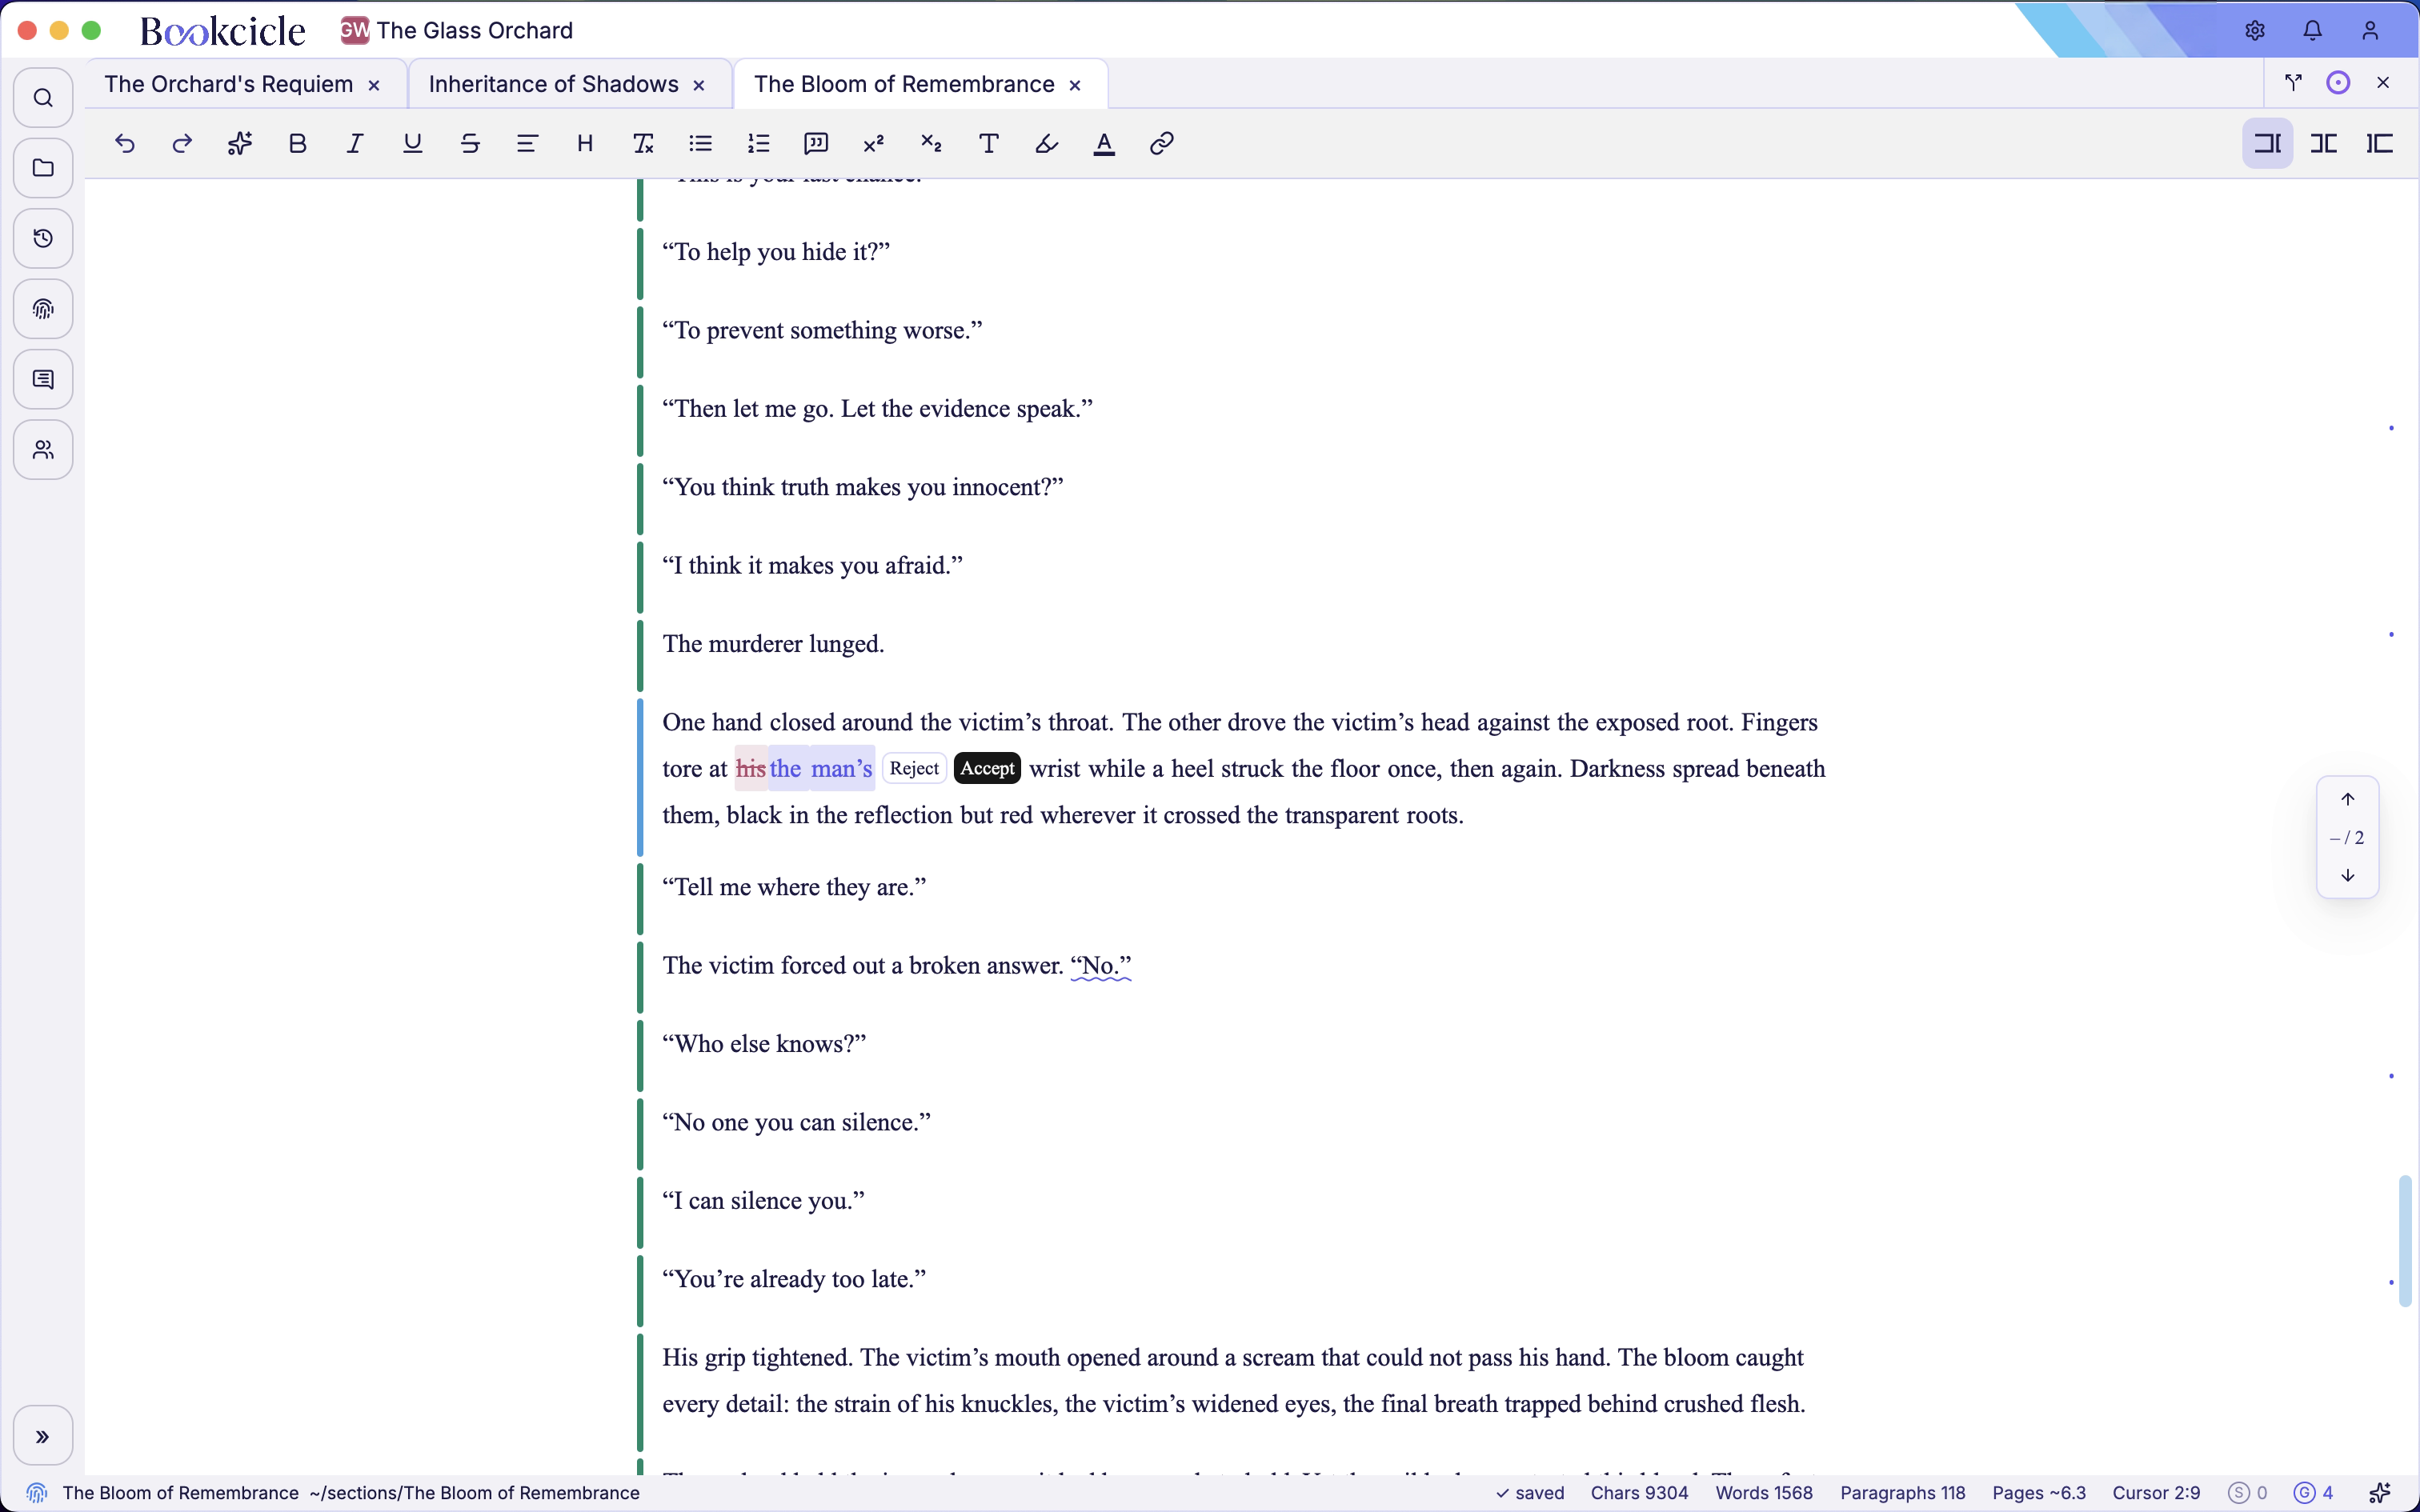The image size is (2420, 1512).
Task: Click the purple circle focus icon
Action: click(x=2338, y=83)
